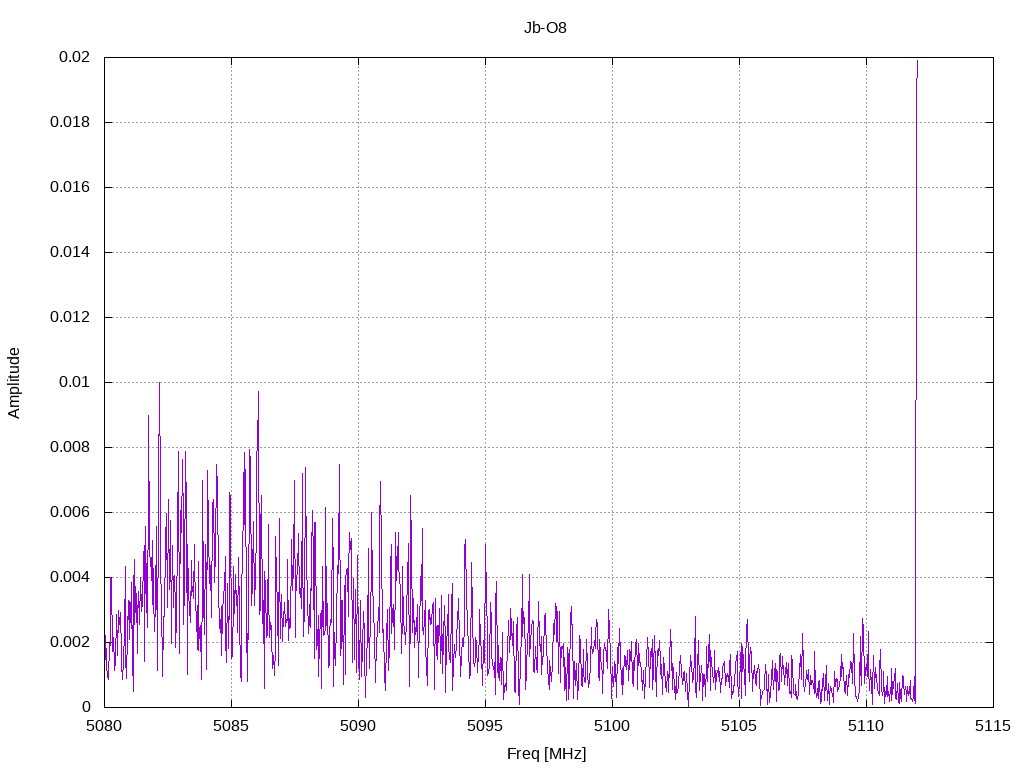Click the x-axis tick label 5095
Viewport: 1024px width, 768px height.
click(x=485, y=726)
